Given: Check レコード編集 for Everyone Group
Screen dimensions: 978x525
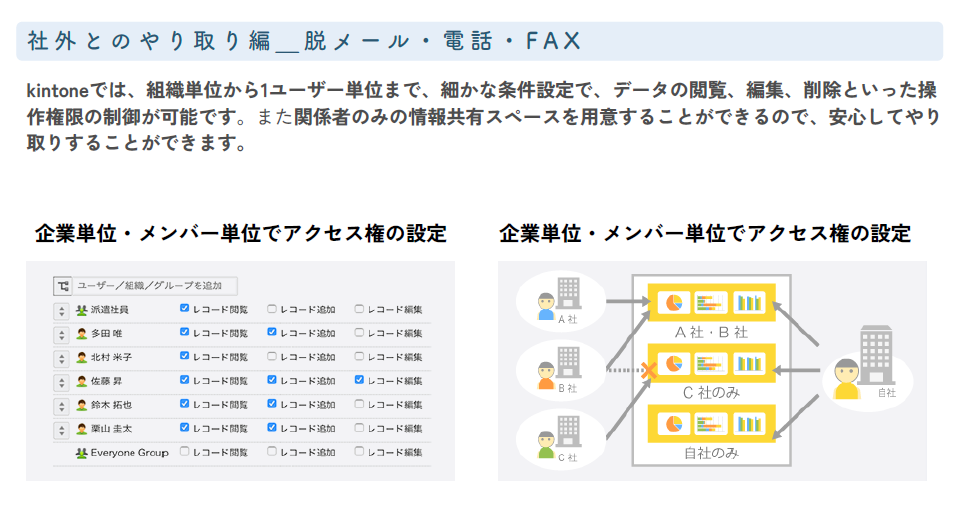Looking at the screenshot, I should click(359, 451).
